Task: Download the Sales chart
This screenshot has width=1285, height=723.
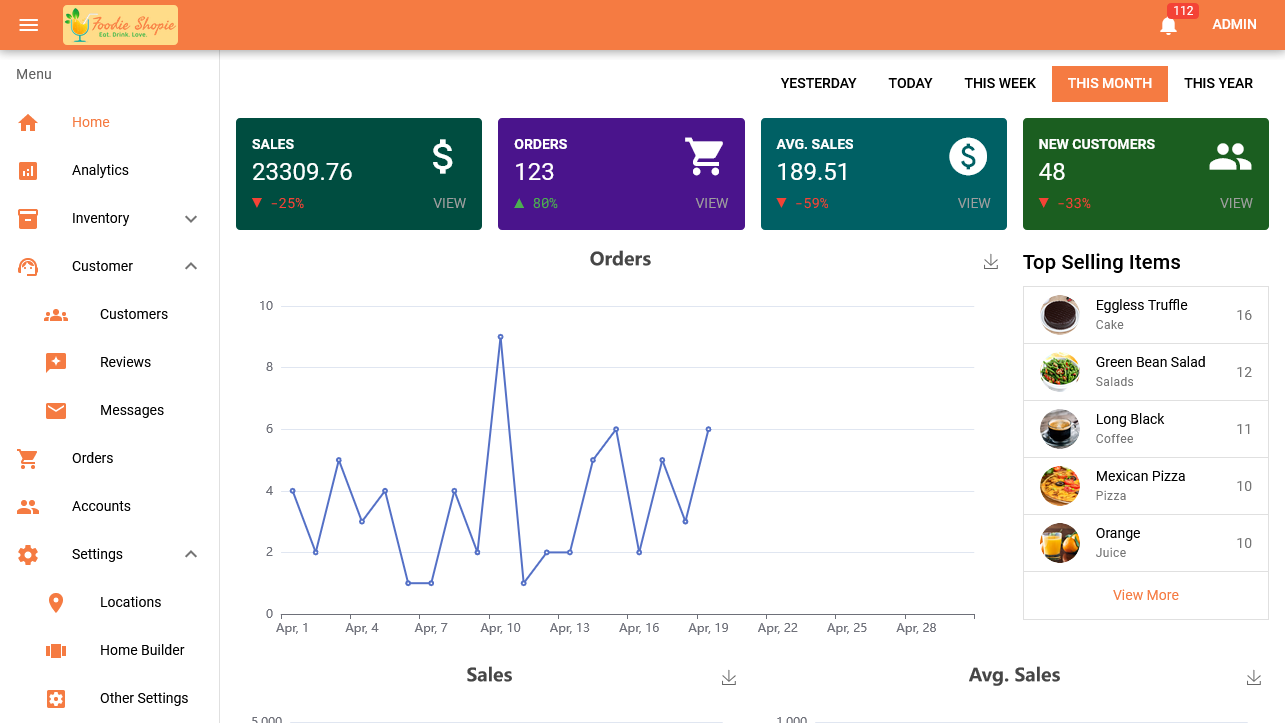Action: point(729,677)
